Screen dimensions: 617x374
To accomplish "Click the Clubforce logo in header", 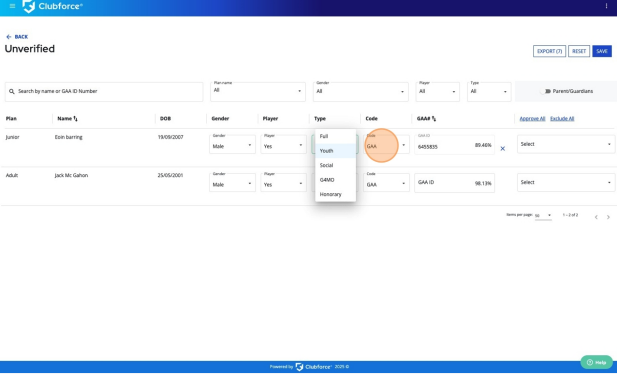I will tap(52, 6).
